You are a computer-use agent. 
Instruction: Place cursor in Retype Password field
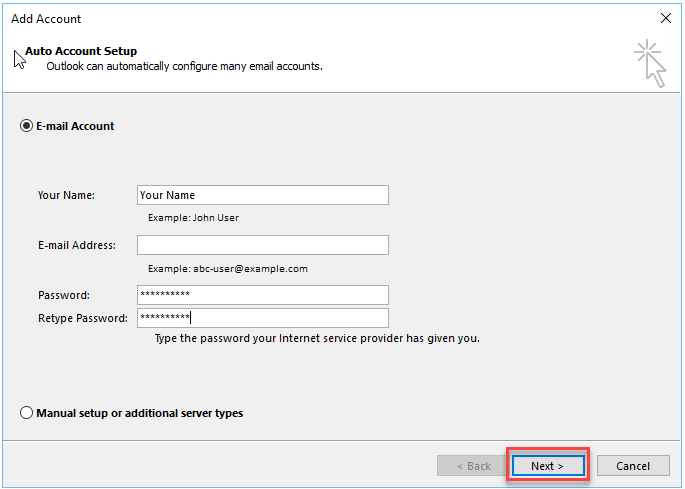(262, 318)
